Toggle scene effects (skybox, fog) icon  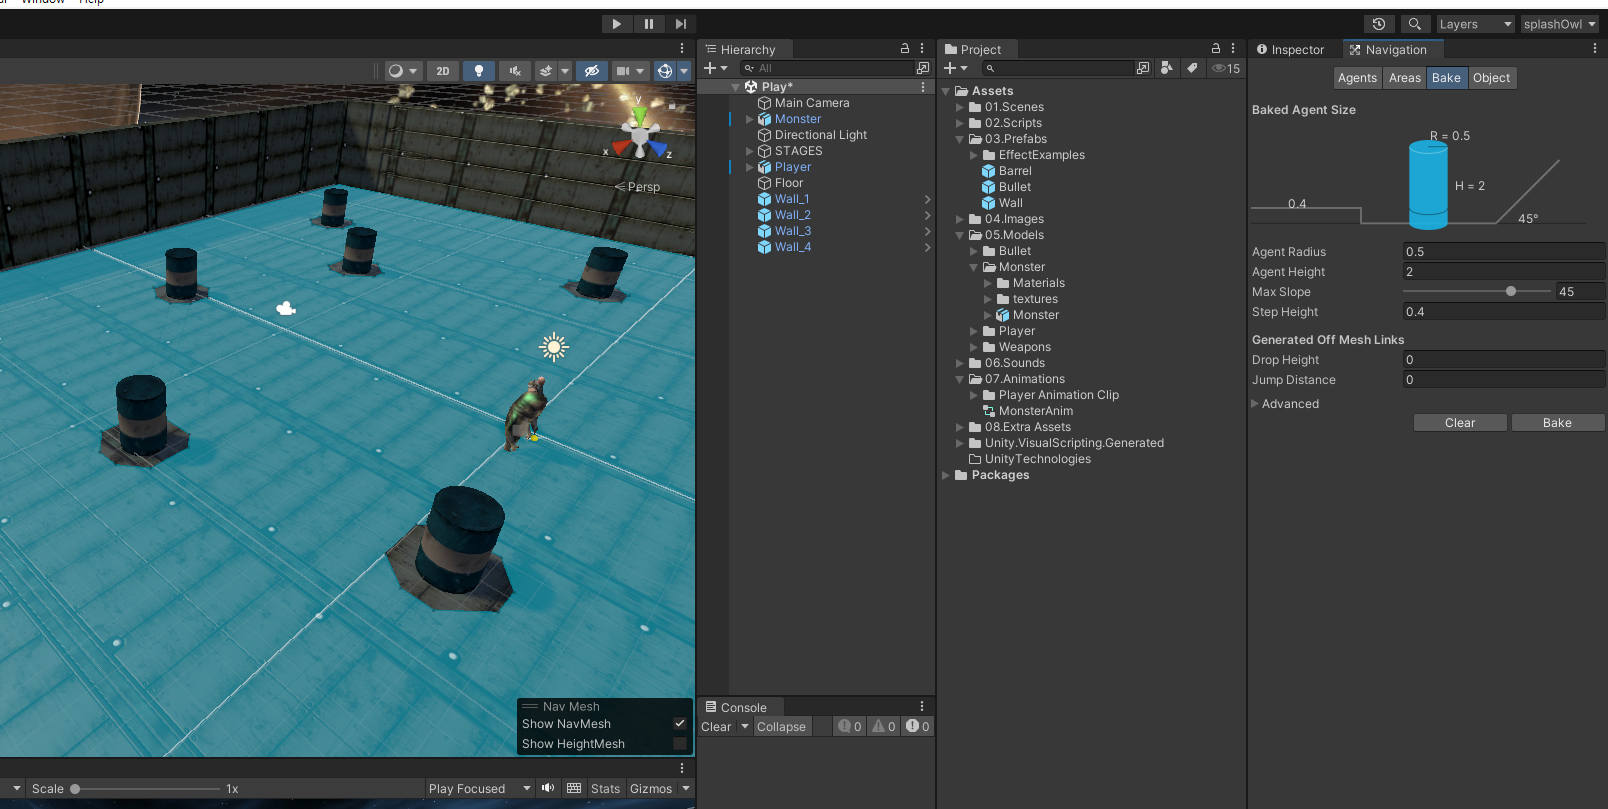pos(545,71)
